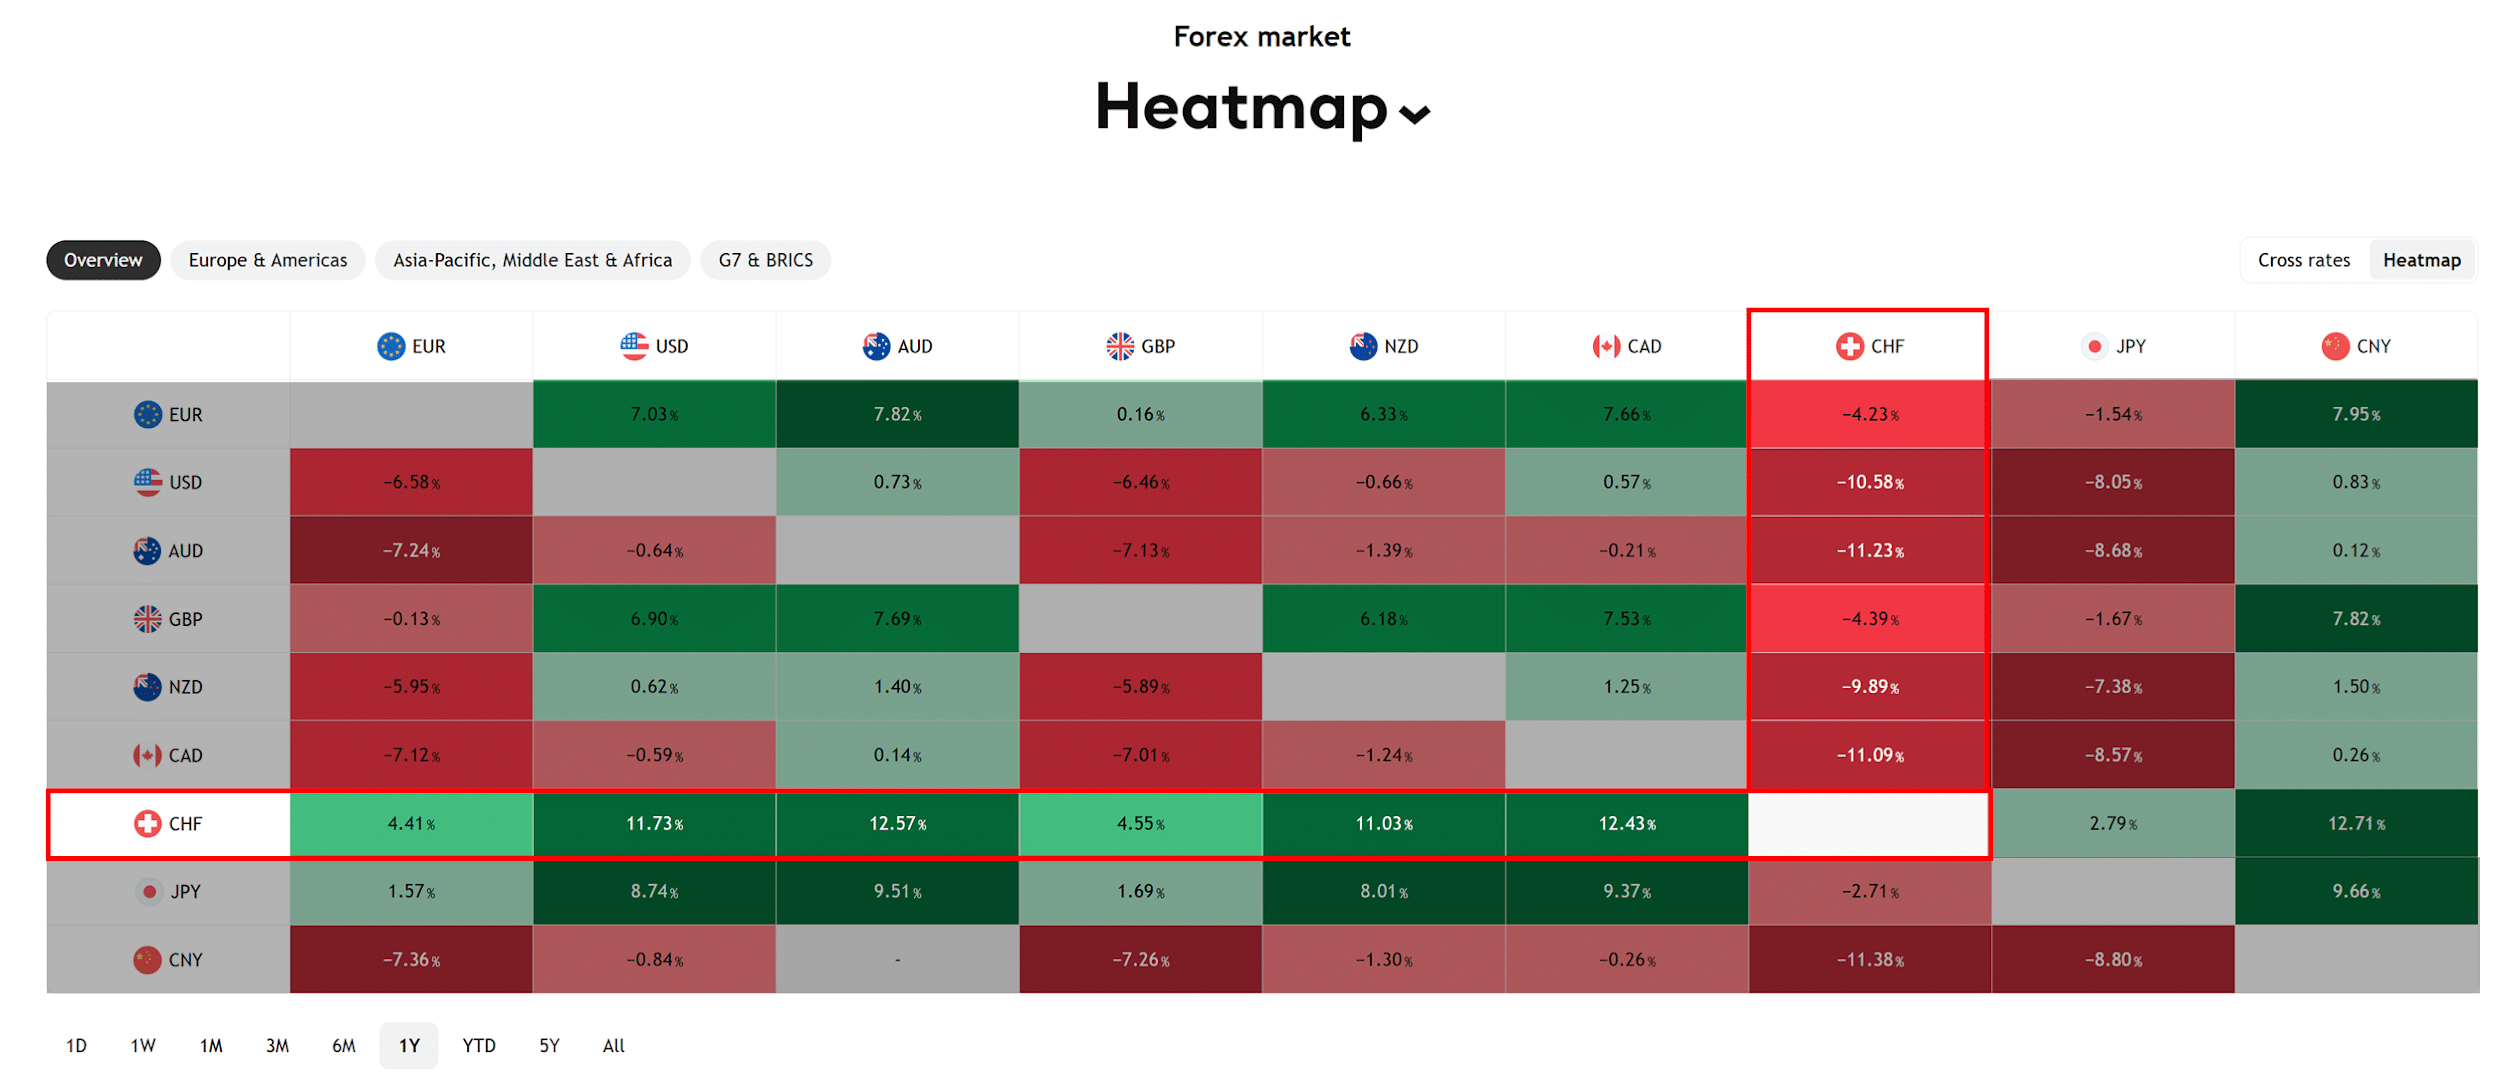Select the 5Y time range button
This screenshot has width=2500, height=1075.
click(x=549, y=1045)
